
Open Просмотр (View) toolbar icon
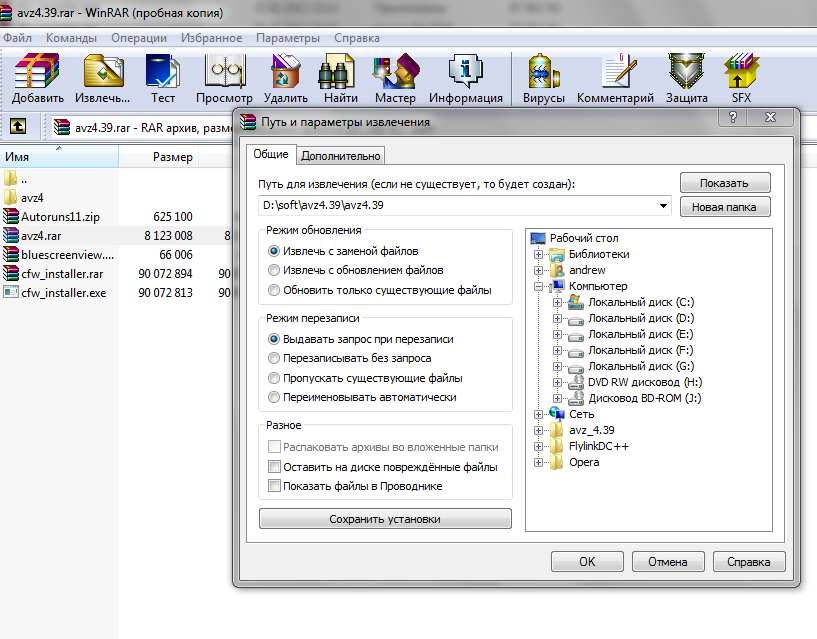tap(225, 71)
